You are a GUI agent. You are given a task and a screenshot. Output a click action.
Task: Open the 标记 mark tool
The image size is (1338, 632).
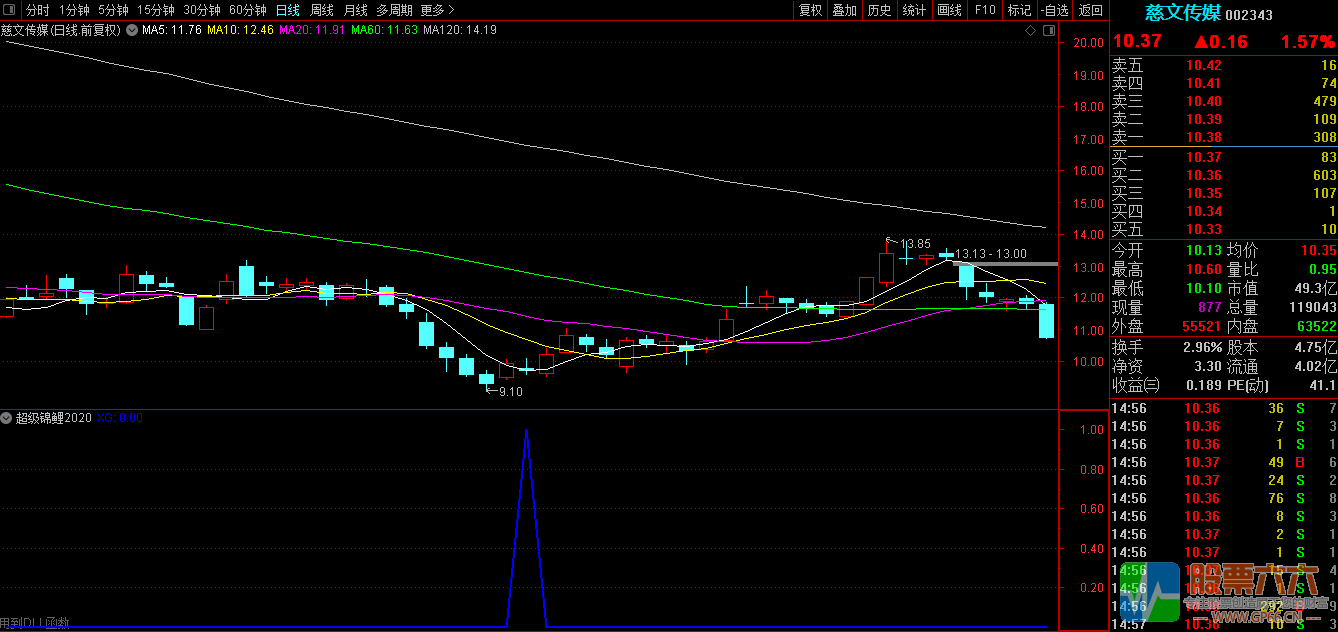[x=1019, y=10]
